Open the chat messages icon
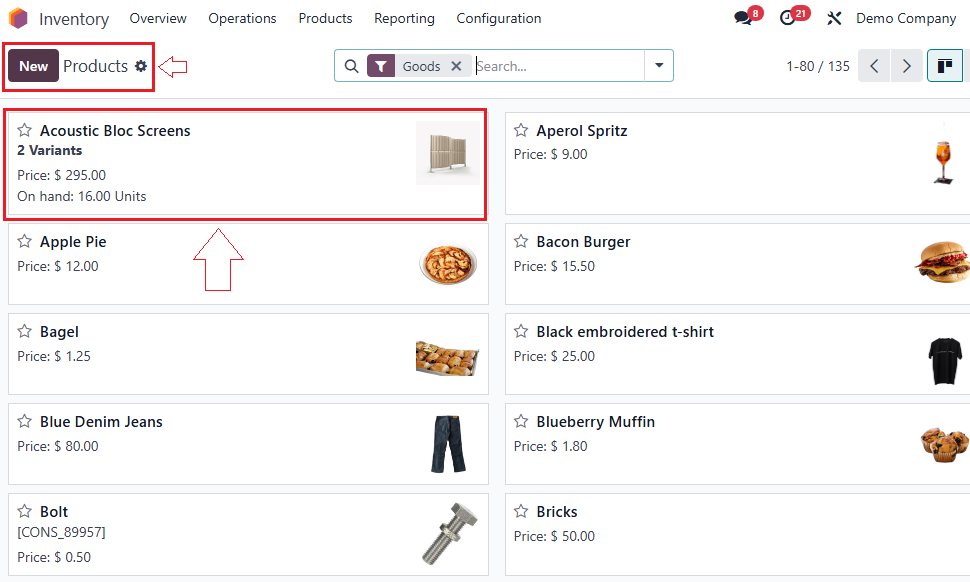This screenshot has width=970, height=582. tap(743, 18)
